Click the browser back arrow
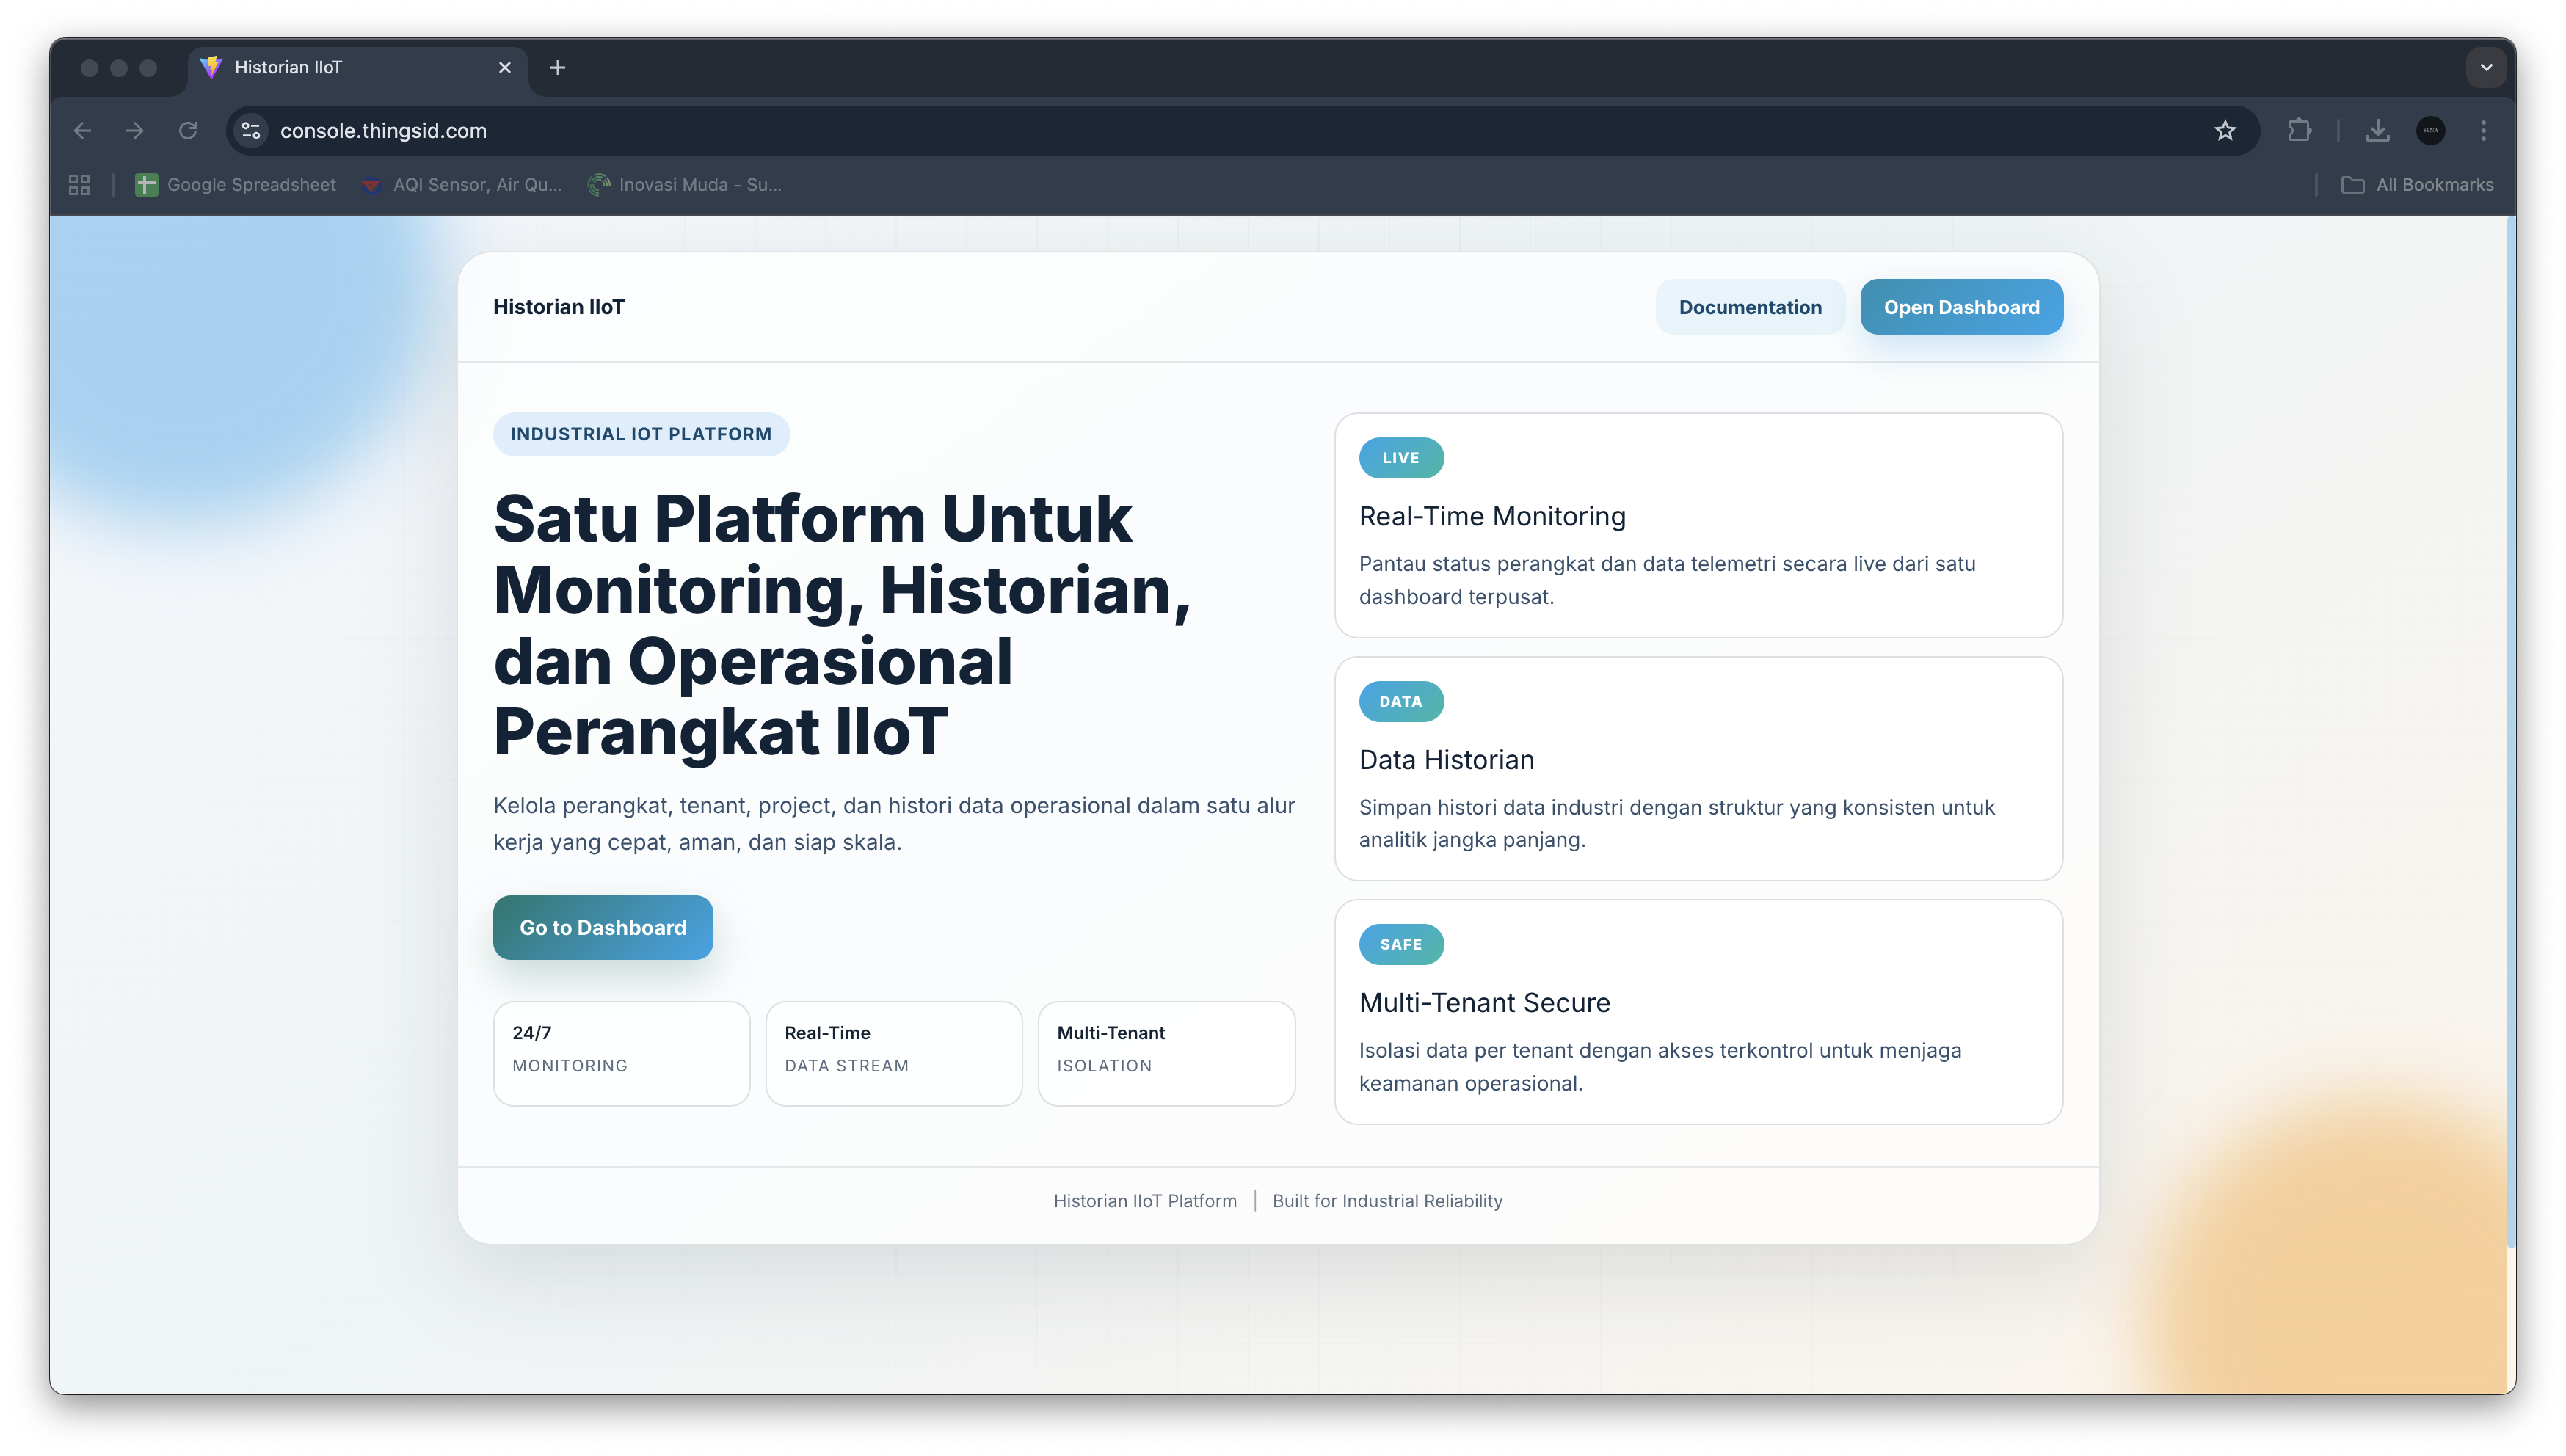This screenshot has width=2566, height=1456. tap(82, 131)
